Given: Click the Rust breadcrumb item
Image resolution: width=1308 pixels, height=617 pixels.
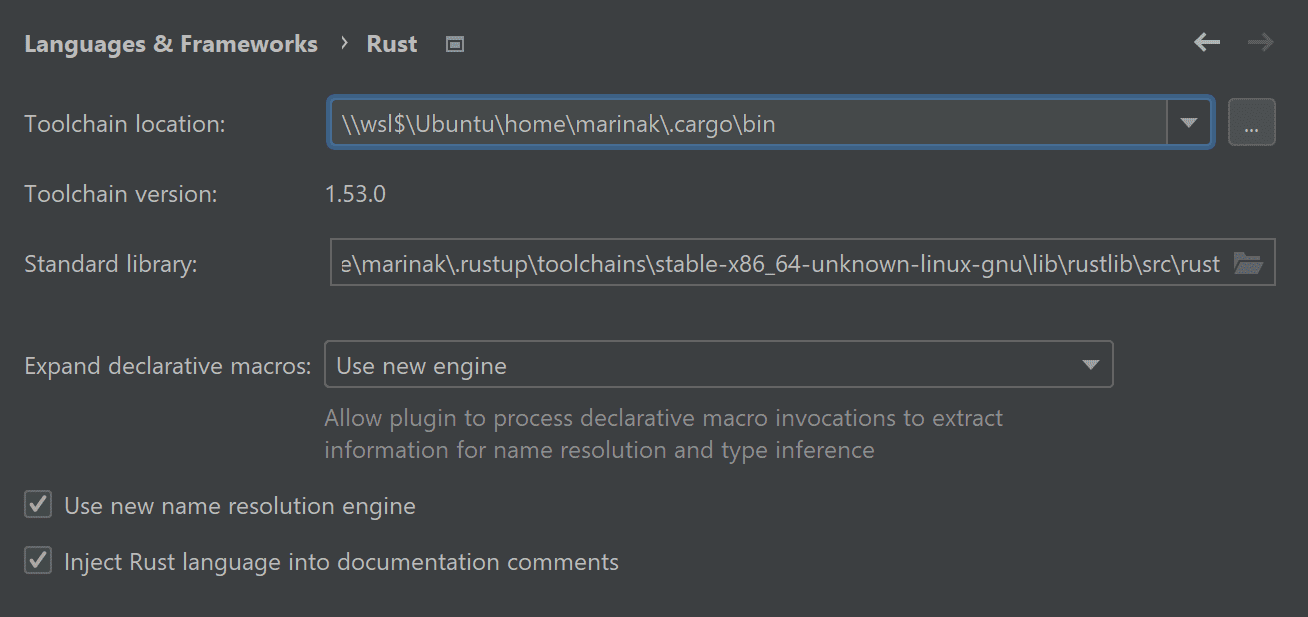Looking at the screenshot, I should click(392, 44).
